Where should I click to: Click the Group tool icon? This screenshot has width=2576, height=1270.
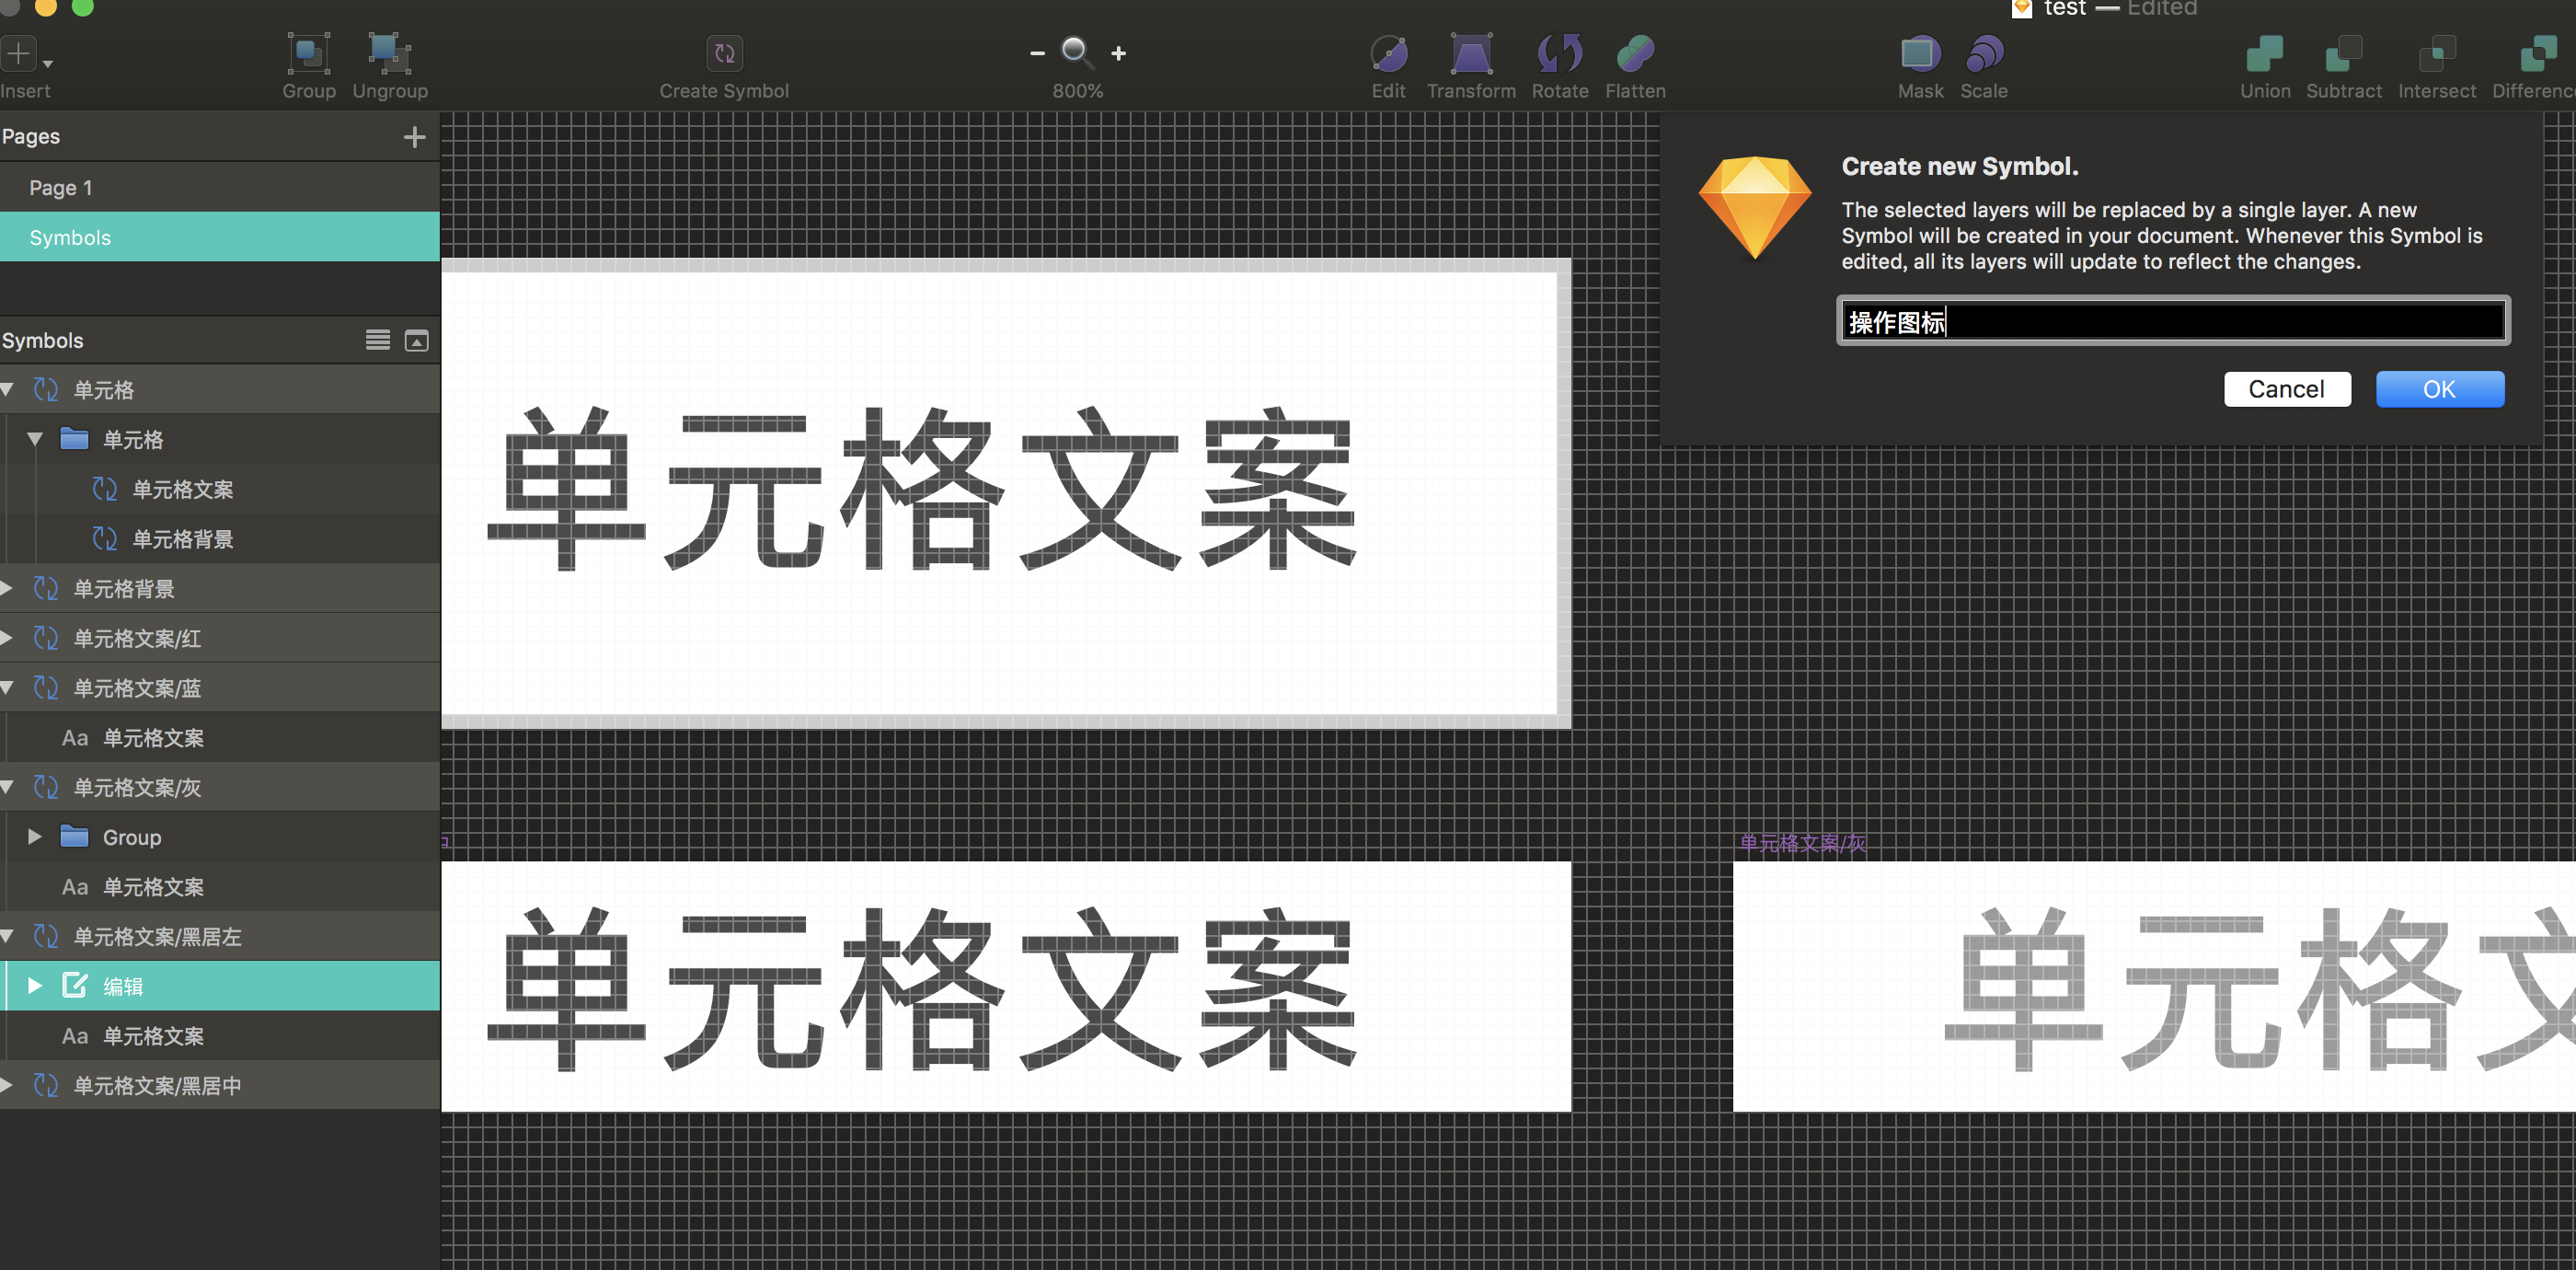(x=308, y=53)
